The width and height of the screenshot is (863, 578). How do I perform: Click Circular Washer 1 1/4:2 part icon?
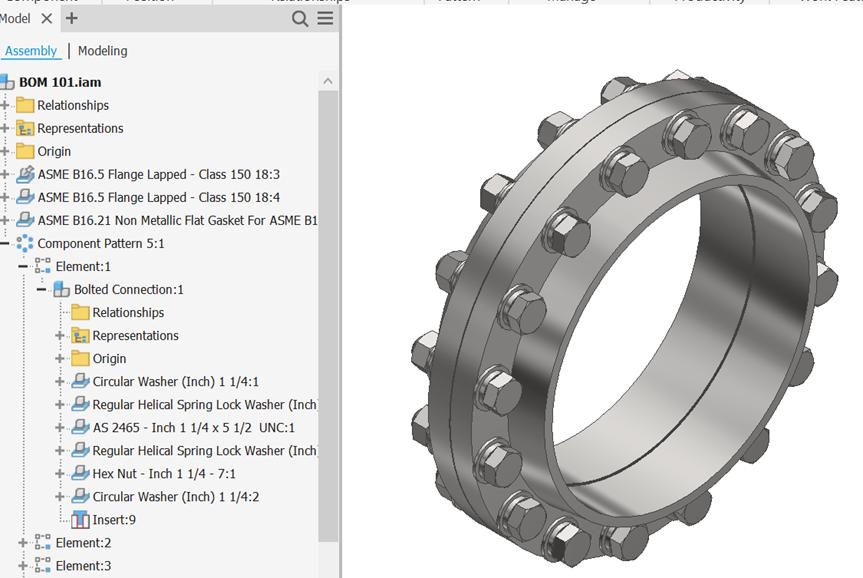click(x=80, y=497)
